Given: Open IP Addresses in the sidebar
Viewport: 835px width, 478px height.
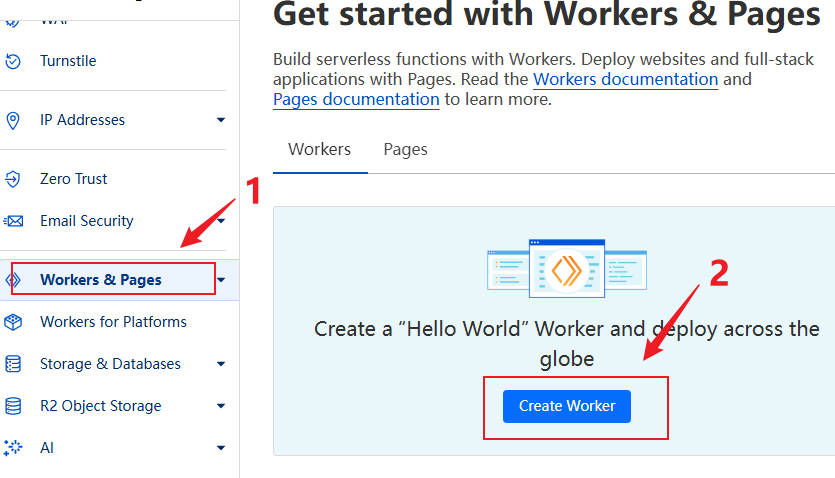Looking at the screenshot, I should tap(83, 120).
